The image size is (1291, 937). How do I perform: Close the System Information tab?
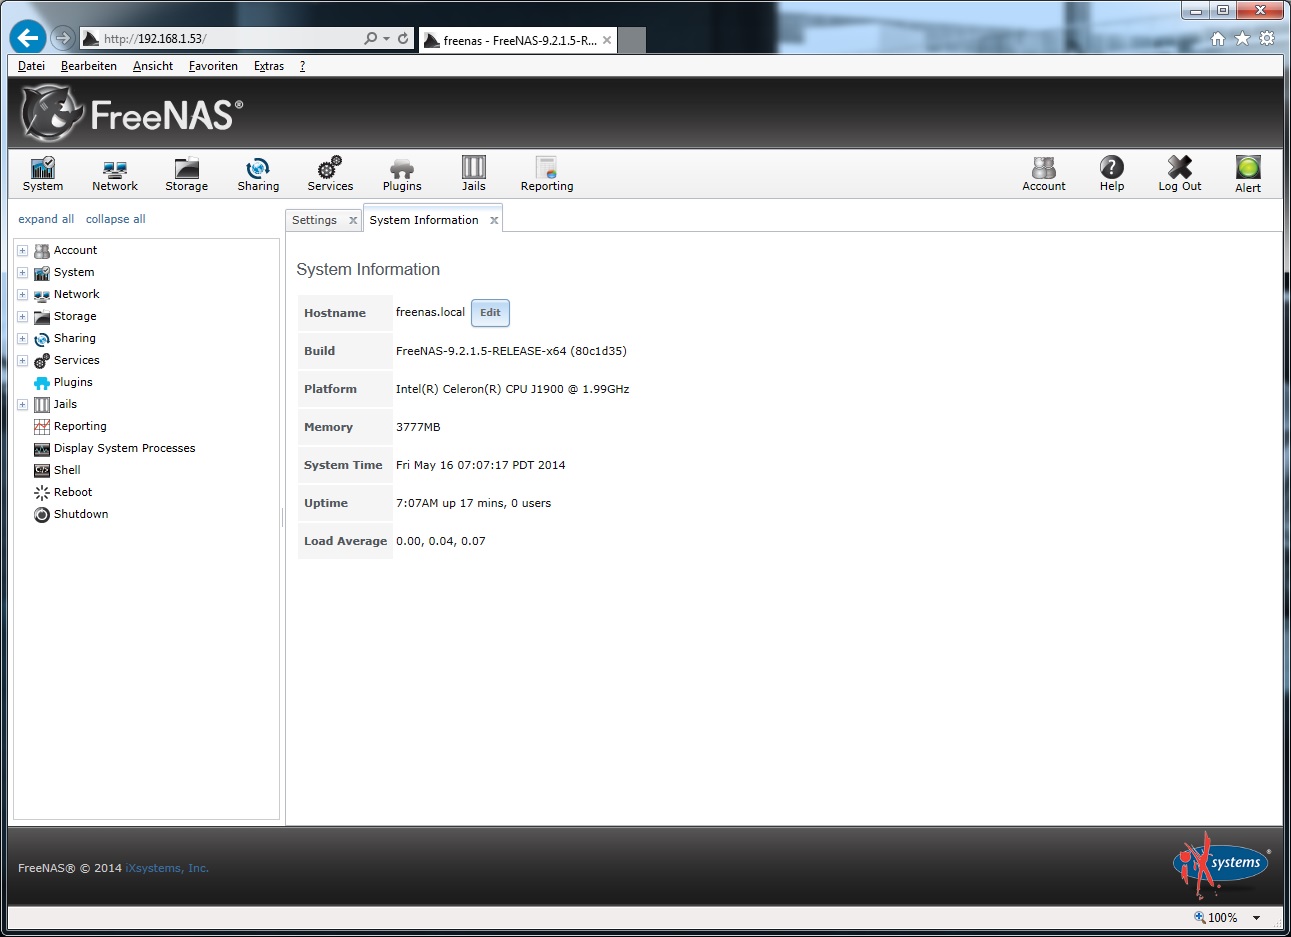click(x=494, y=221)
